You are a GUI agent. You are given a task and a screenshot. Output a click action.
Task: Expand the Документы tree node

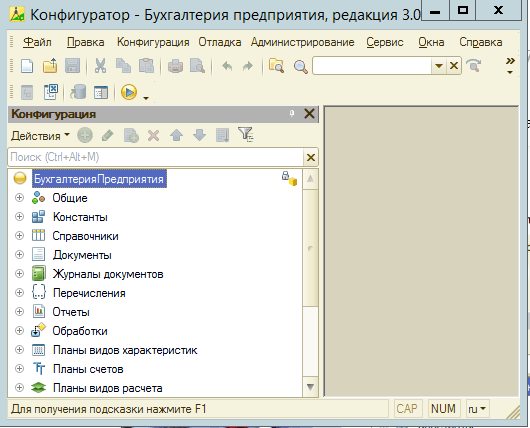20,255
